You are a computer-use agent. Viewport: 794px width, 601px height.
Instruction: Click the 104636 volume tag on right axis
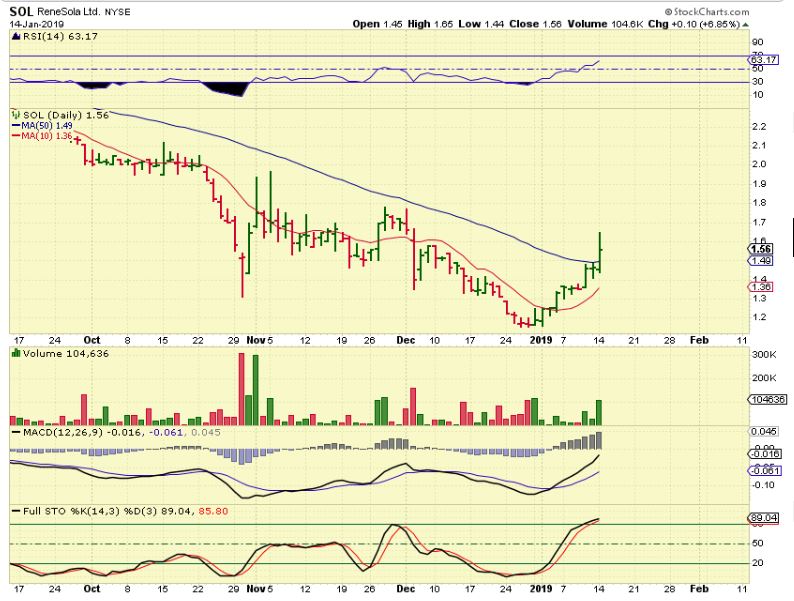point(767,399)
